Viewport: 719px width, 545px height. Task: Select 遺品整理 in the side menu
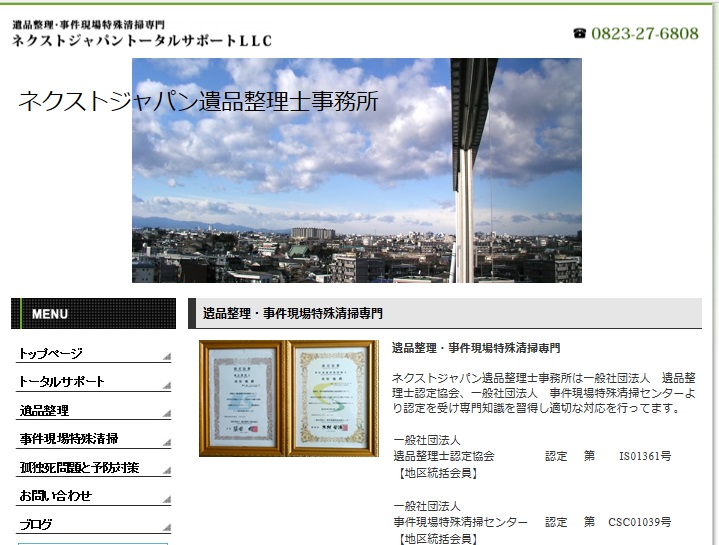click(x=43, y=410)
